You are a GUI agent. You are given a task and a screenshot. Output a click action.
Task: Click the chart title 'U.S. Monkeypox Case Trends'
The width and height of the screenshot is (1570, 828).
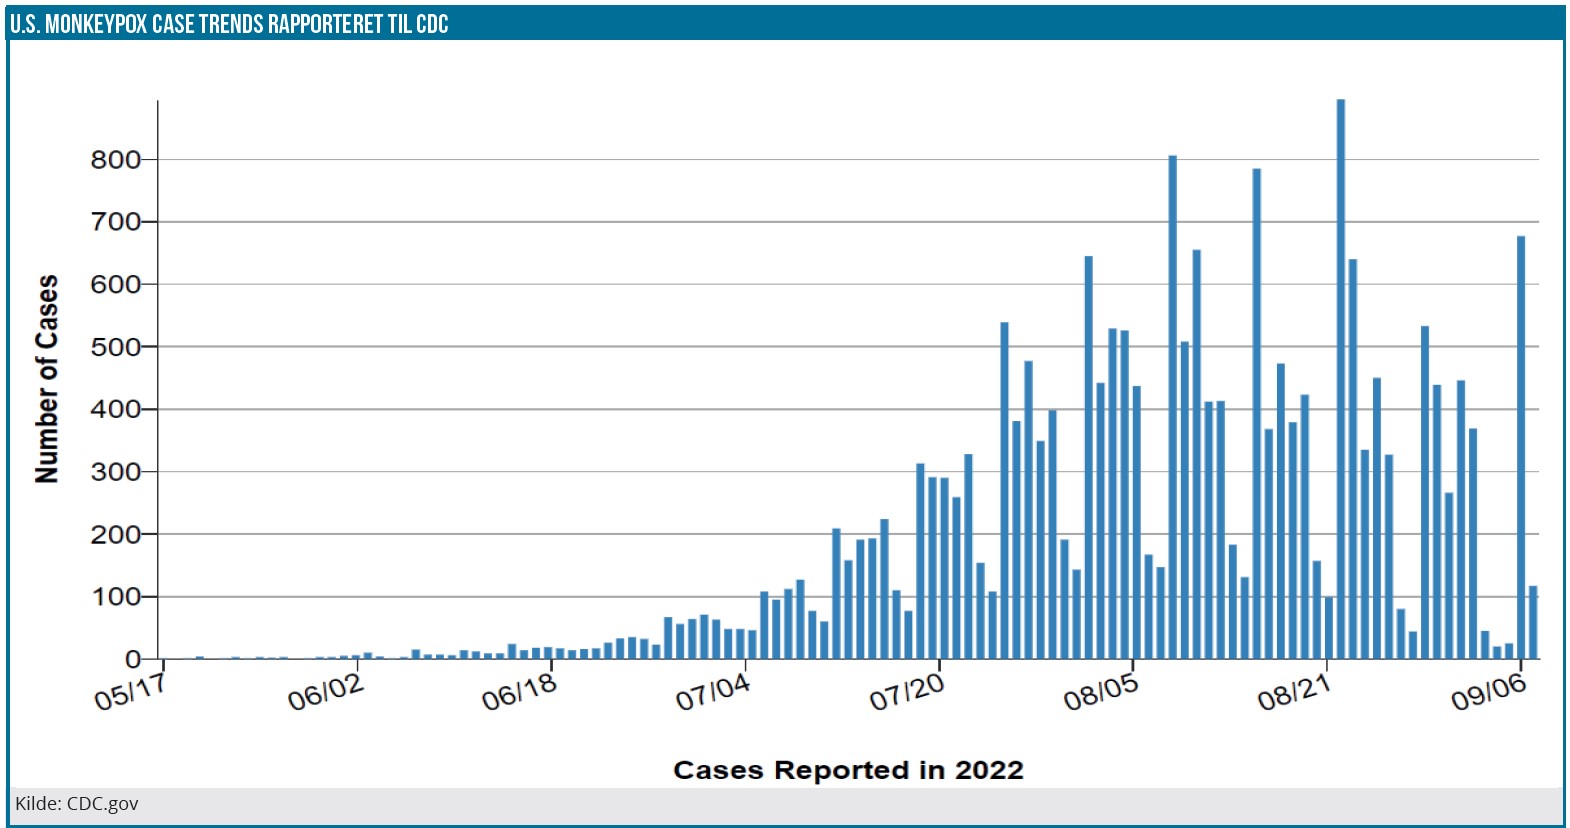click(x=229, y=24)
